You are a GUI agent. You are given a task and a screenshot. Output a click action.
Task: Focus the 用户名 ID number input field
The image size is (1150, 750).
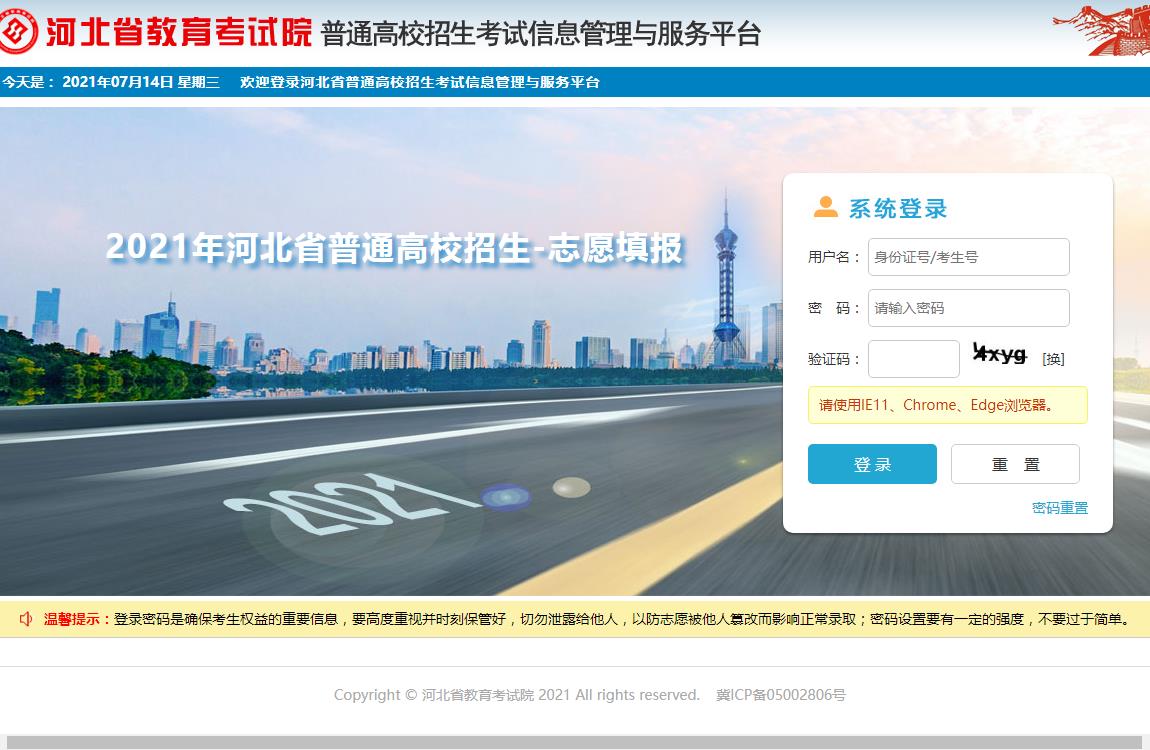968,257
